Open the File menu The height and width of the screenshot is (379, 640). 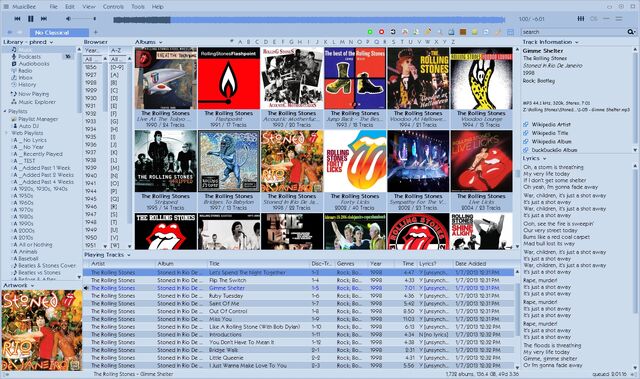[x=53, y=7]
